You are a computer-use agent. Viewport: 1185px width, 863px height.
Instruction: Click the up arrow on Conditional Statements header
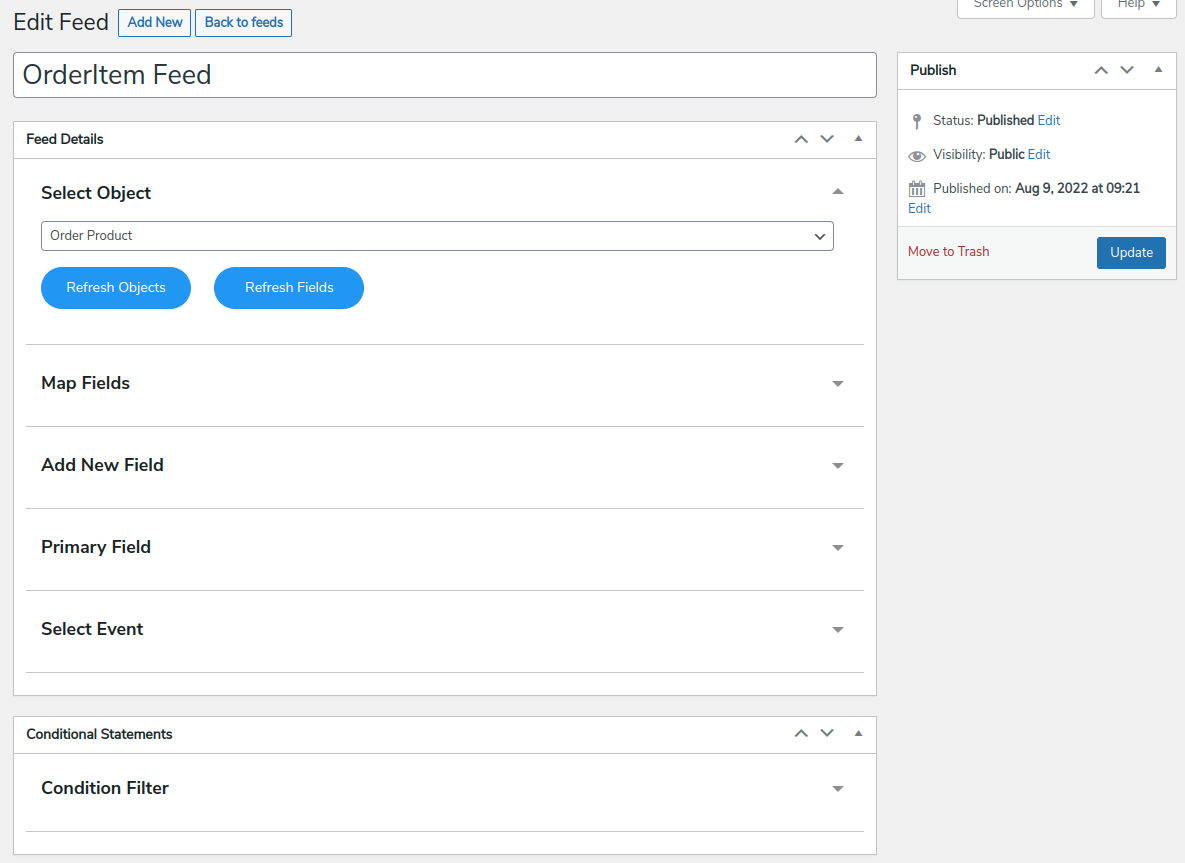[800, 733]
